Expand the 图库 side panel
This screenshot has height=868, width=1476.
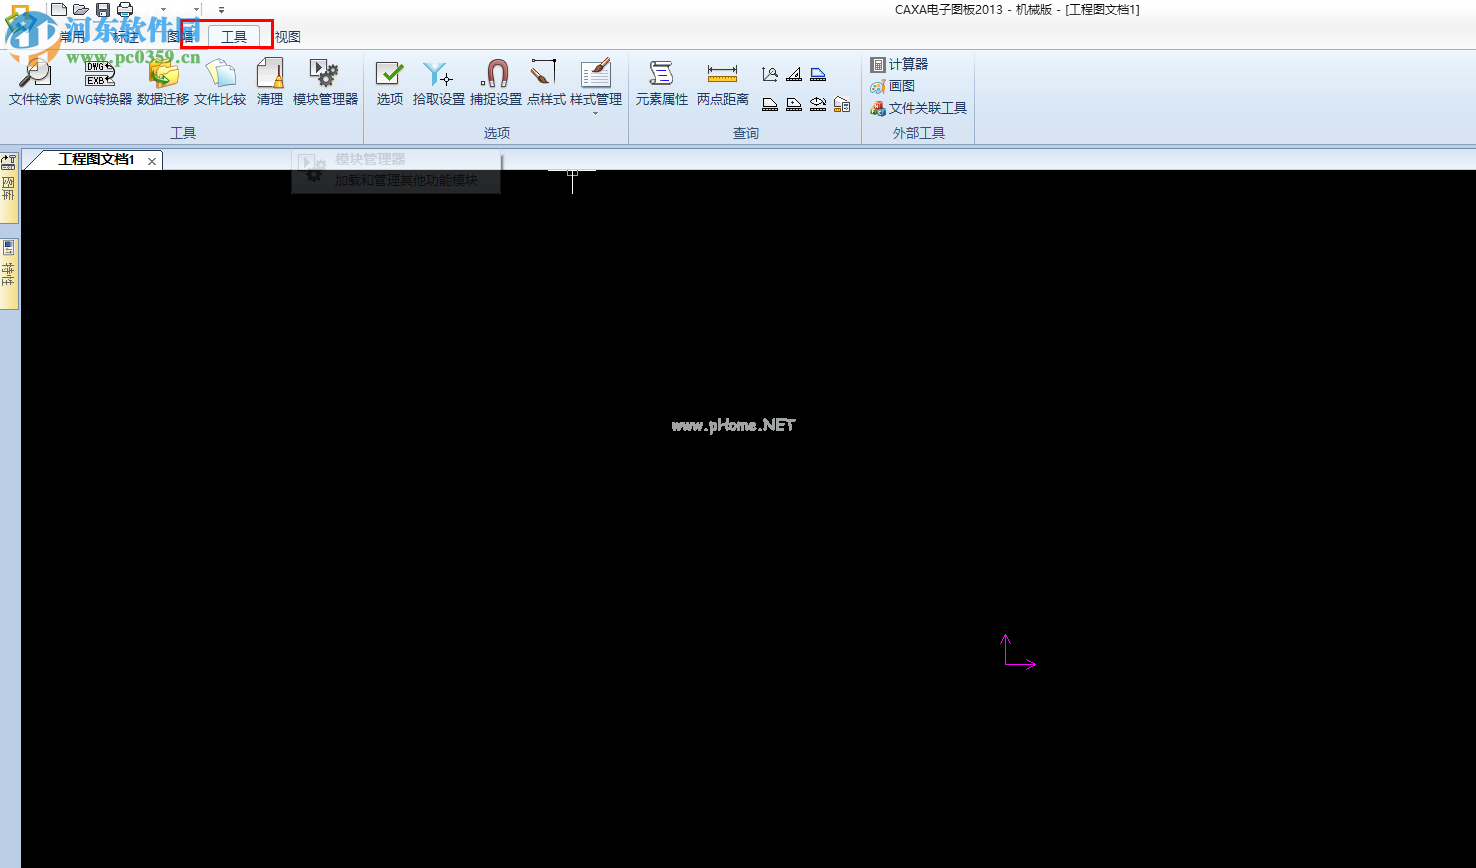[9, 187]
